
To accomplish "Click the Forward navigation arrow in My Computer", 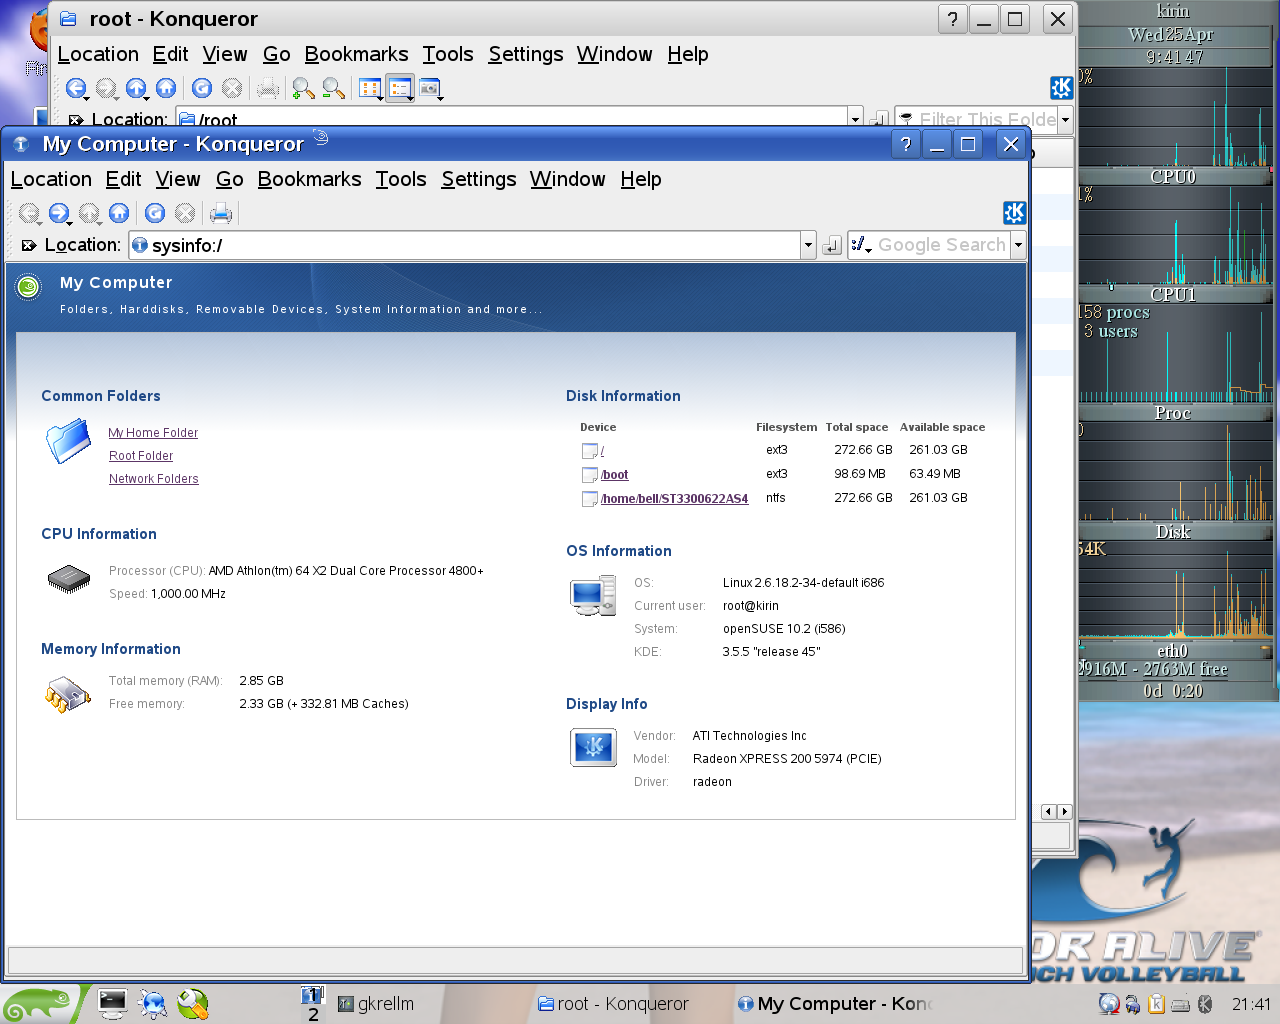I will pos(58,213).
